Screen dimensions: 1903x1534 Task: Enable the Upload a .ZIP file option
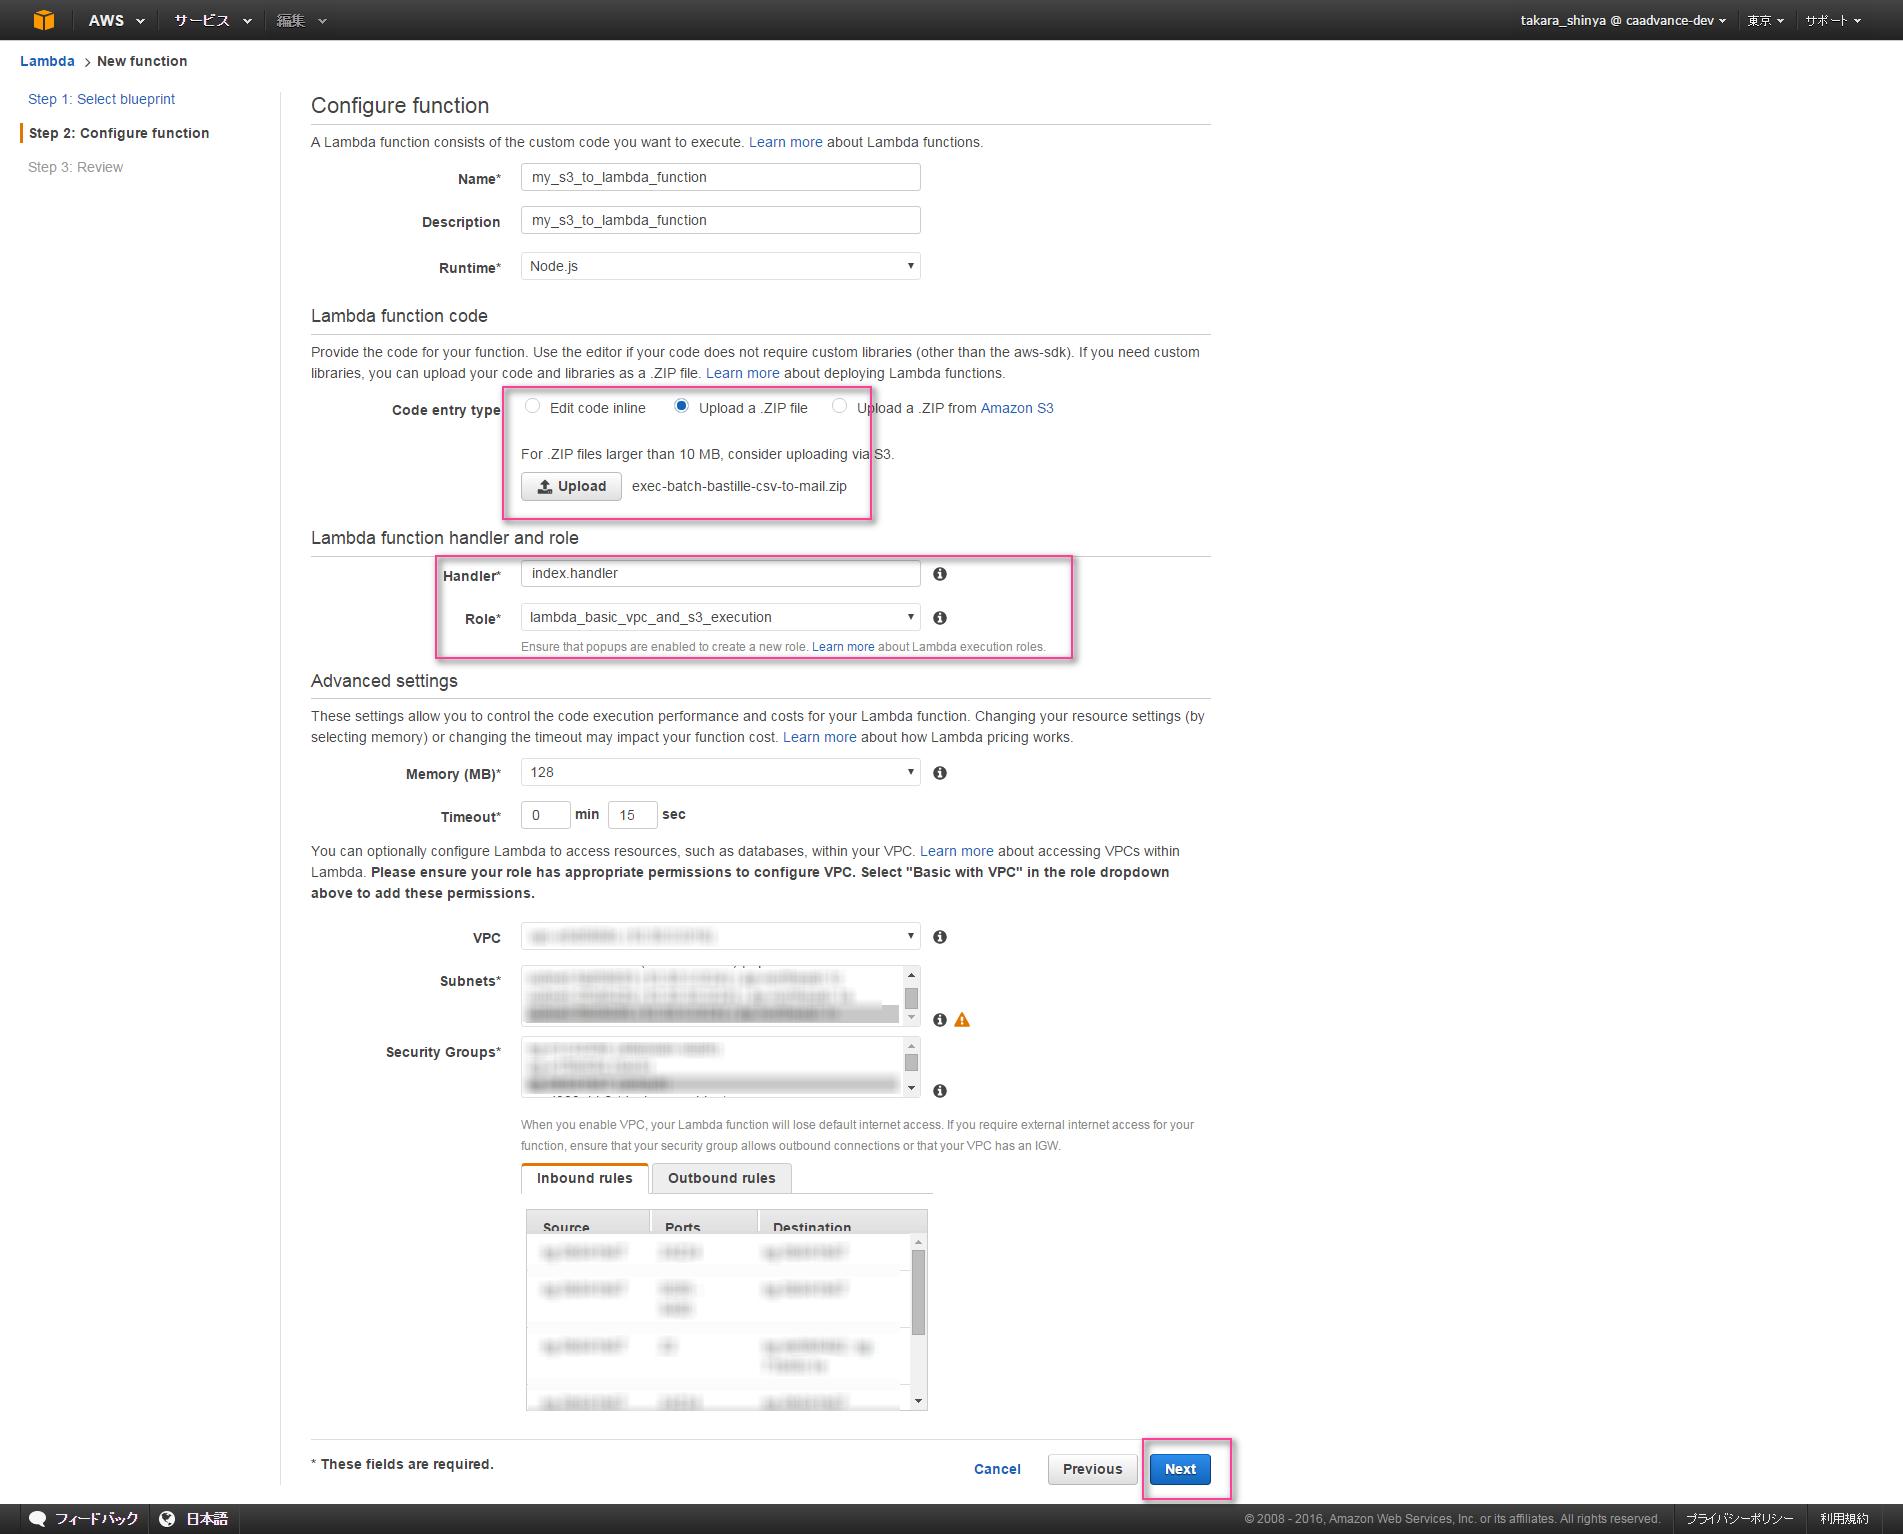(x=682, y=406)
